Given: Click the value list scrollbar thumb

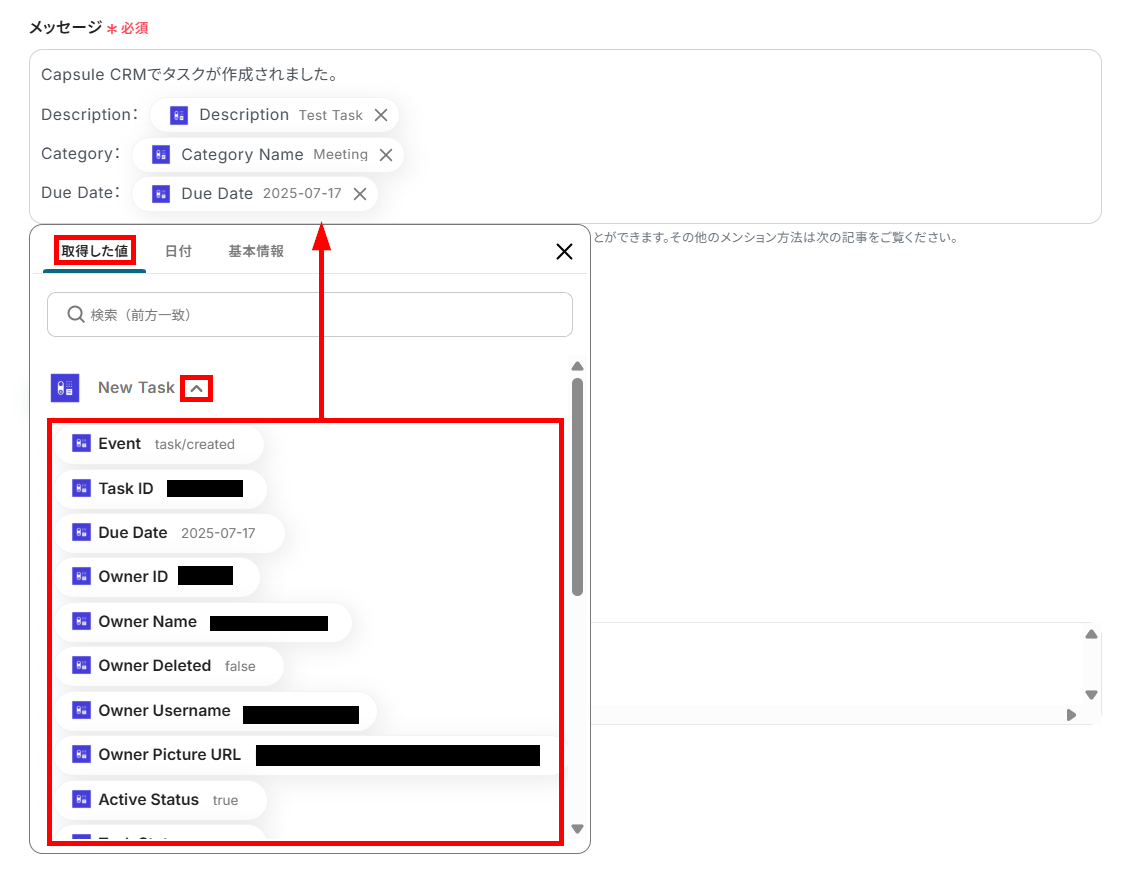Looking at the screenshot, I should [x=577, y=487].
